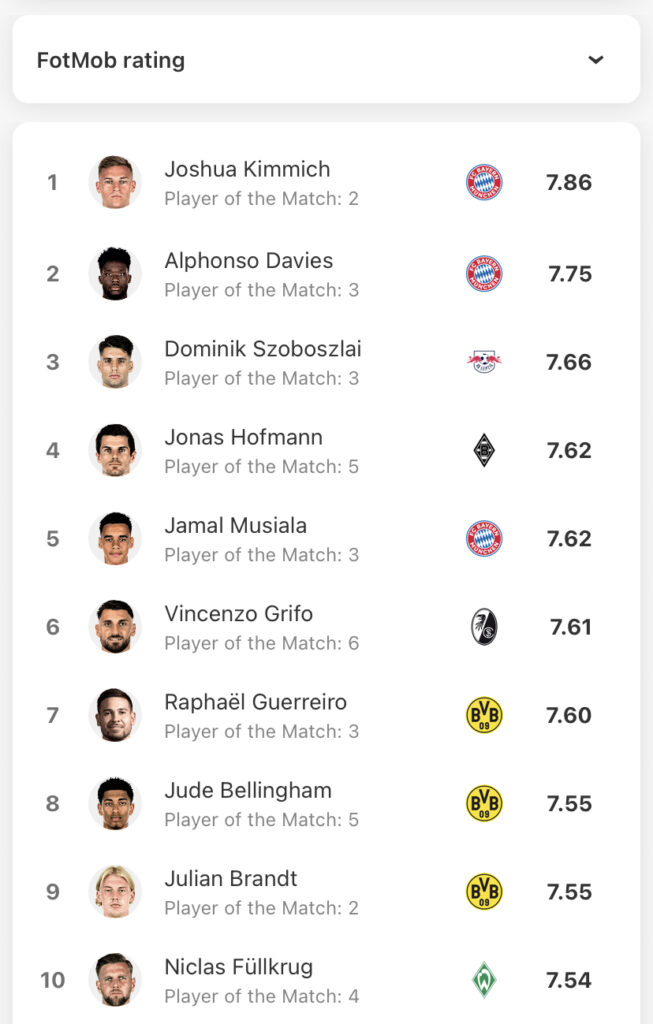Select Jamal Musiala's name
Image resolution: width=653 pixels, height=1024 pixels.
tap(236, 526)
